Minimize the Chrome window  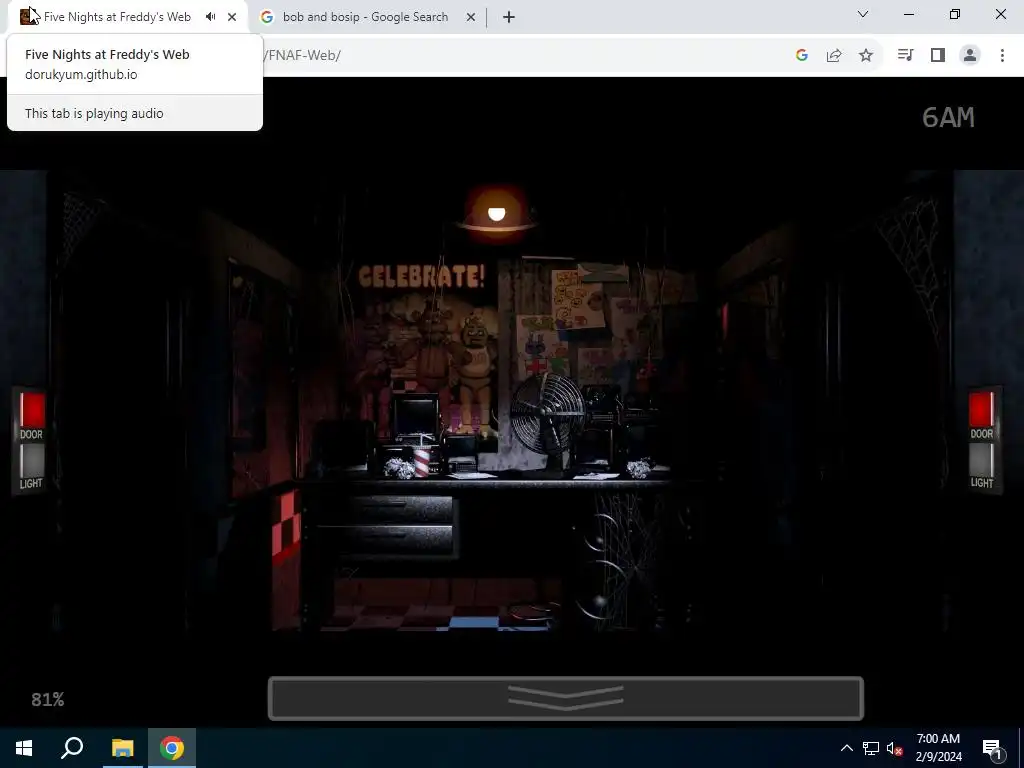pyautogui.click(x=908, y=14)
